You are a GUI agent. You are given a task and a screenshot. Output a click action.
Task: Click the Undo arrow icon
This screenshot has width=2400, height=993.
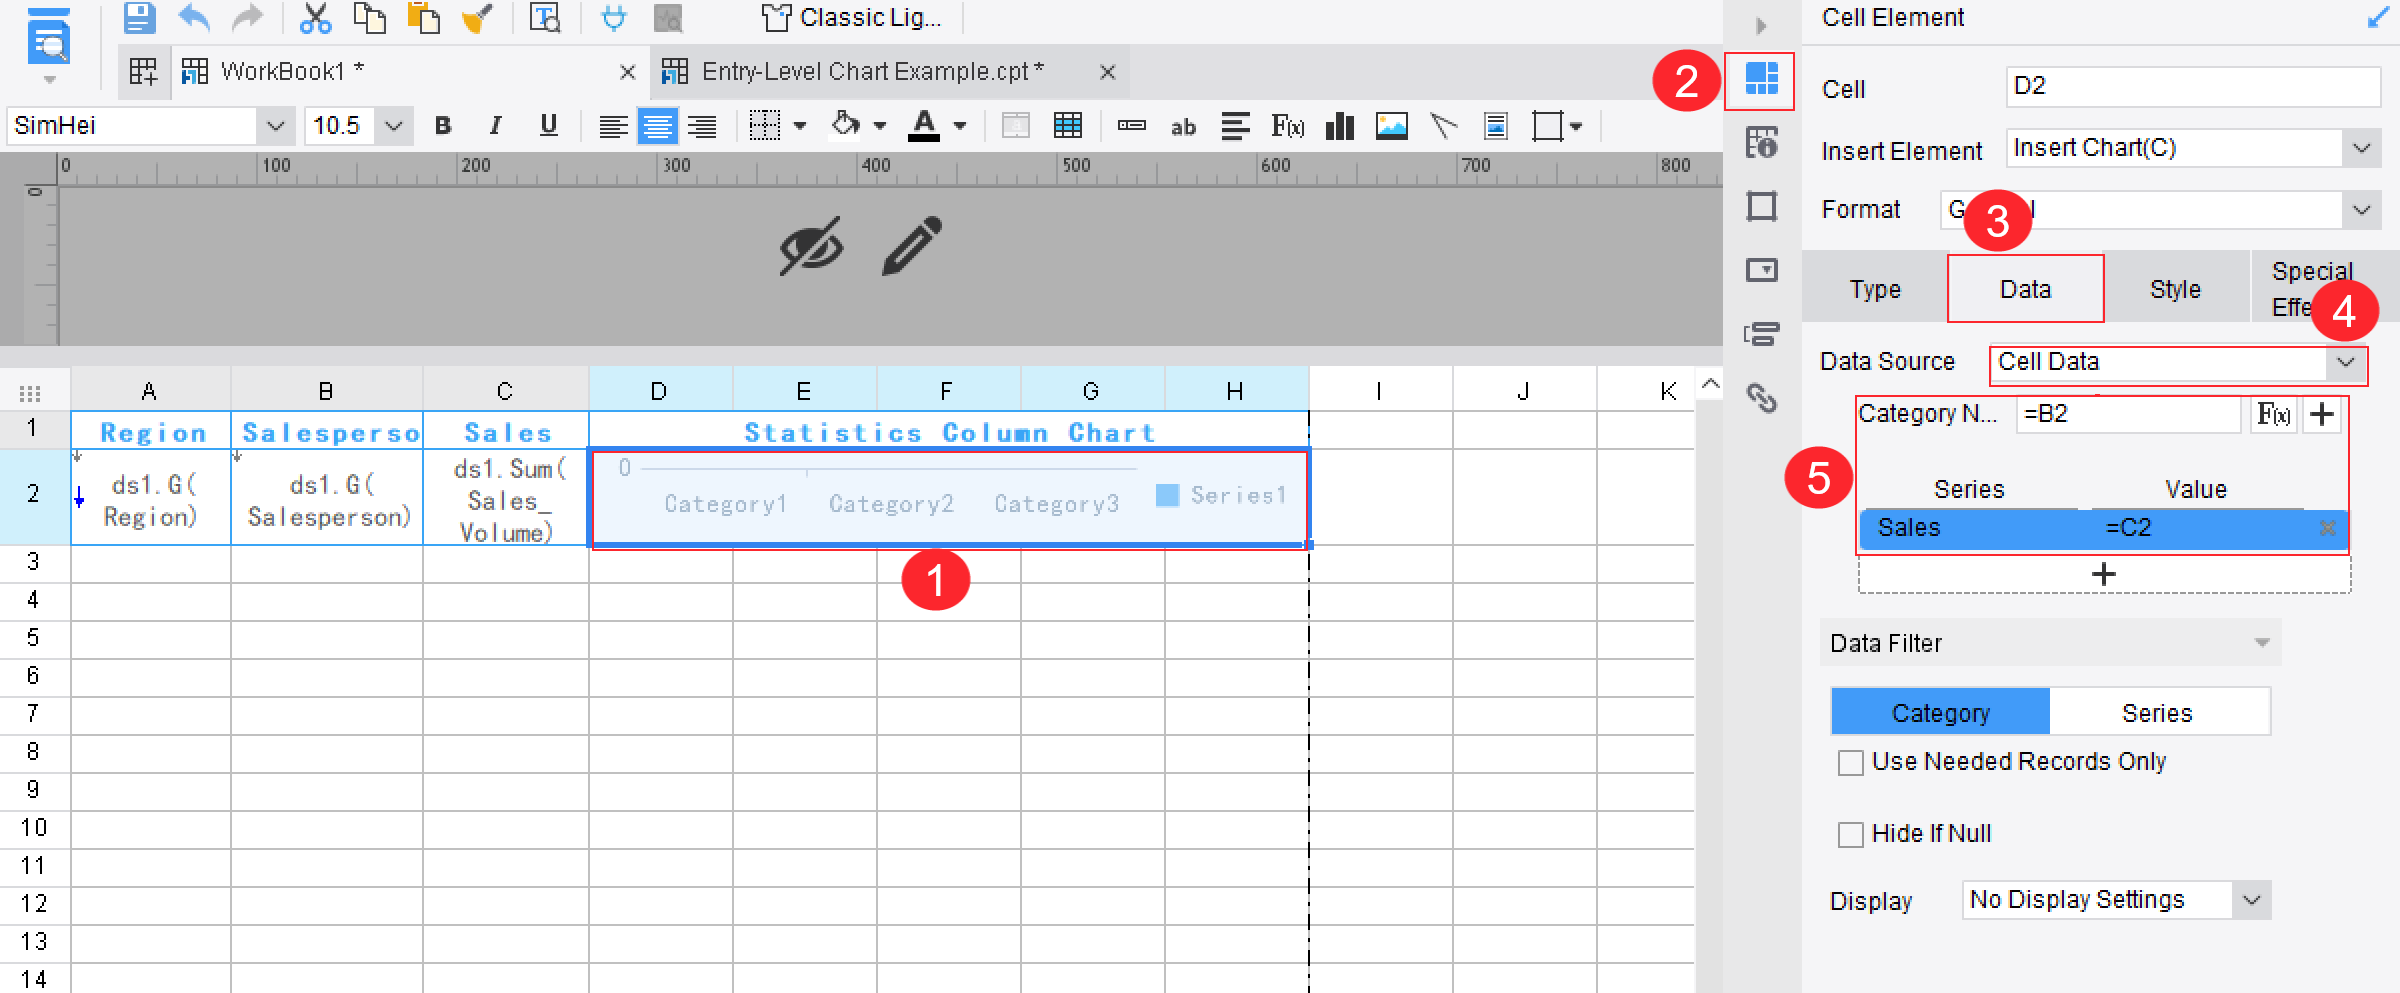194,18
